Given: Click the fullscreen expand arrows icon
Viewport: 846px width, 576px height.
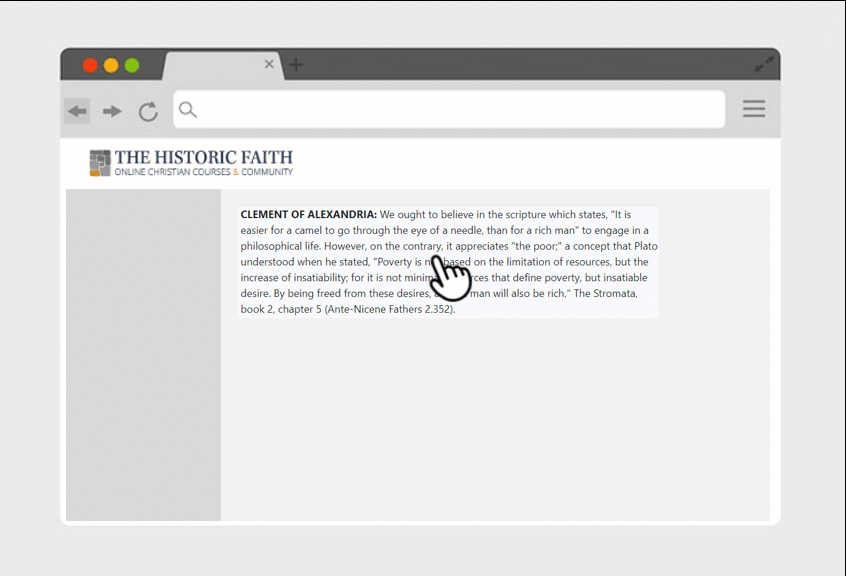Looking at the screenshot, I should click(764, 64).
